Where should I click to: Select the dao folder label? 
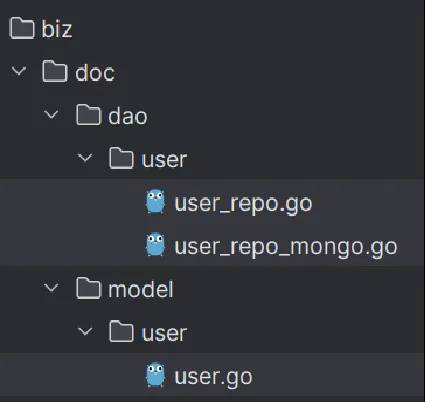click(128, 116)
